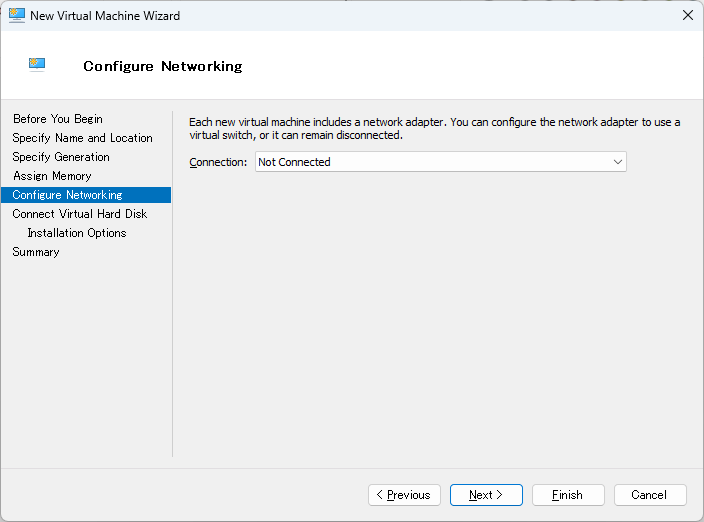Close the New Virtual Machine Wizard window
This screenshot has width=704, height=522.
coord(687,15)
